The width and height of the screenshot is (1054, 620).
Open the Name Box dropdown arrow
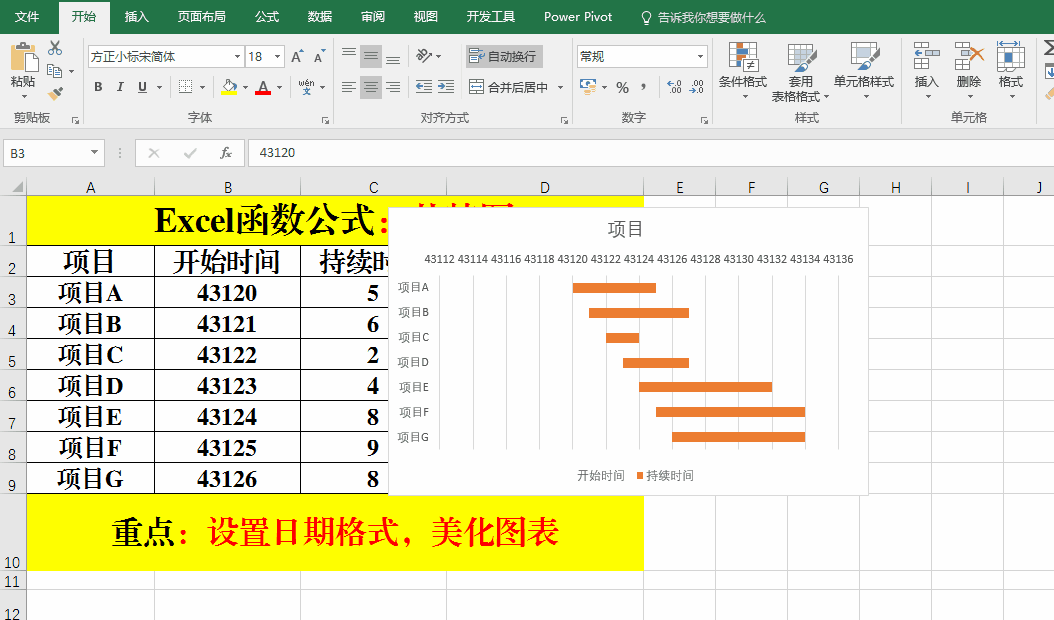click(x=95, y=153)
